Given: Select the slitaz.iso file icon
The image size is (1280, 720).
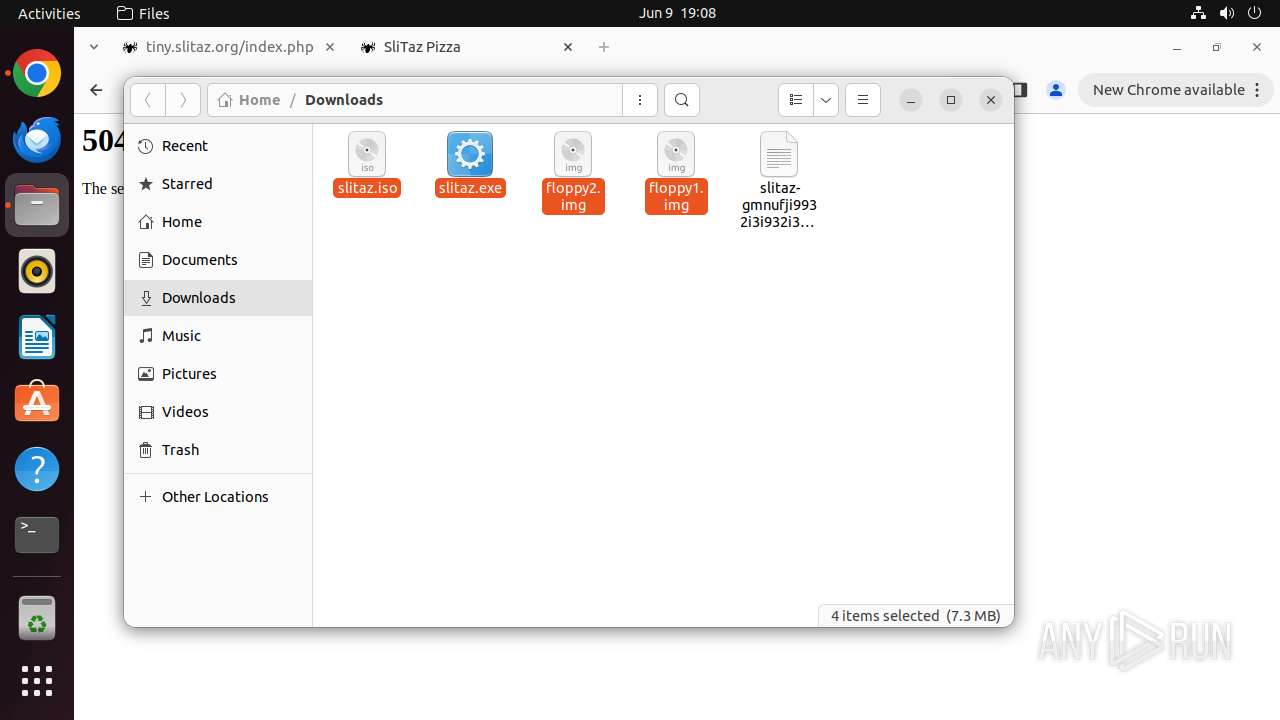Looking at the screenshot, I should tap(367, 154).
